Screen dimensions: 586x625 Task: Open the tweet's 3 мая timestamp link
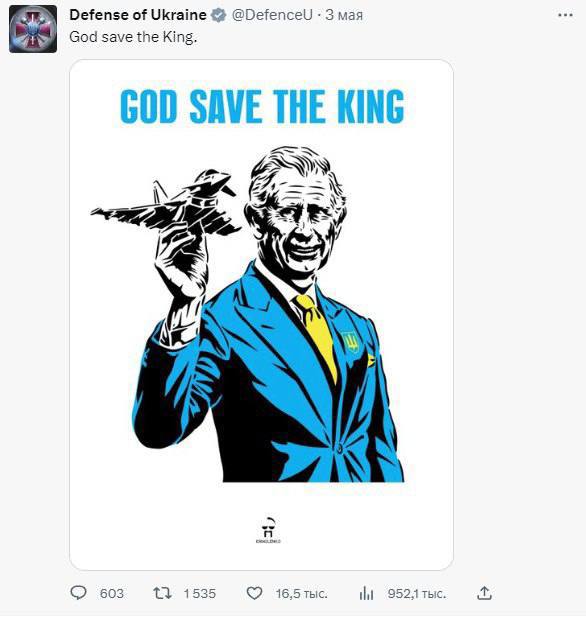344,15
